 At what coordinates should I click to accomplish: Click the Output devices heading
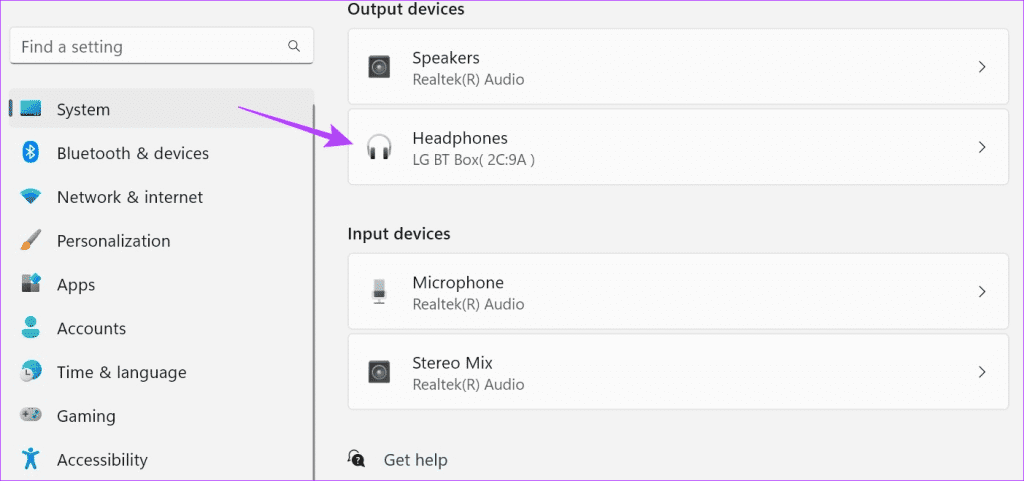(406, 9)
